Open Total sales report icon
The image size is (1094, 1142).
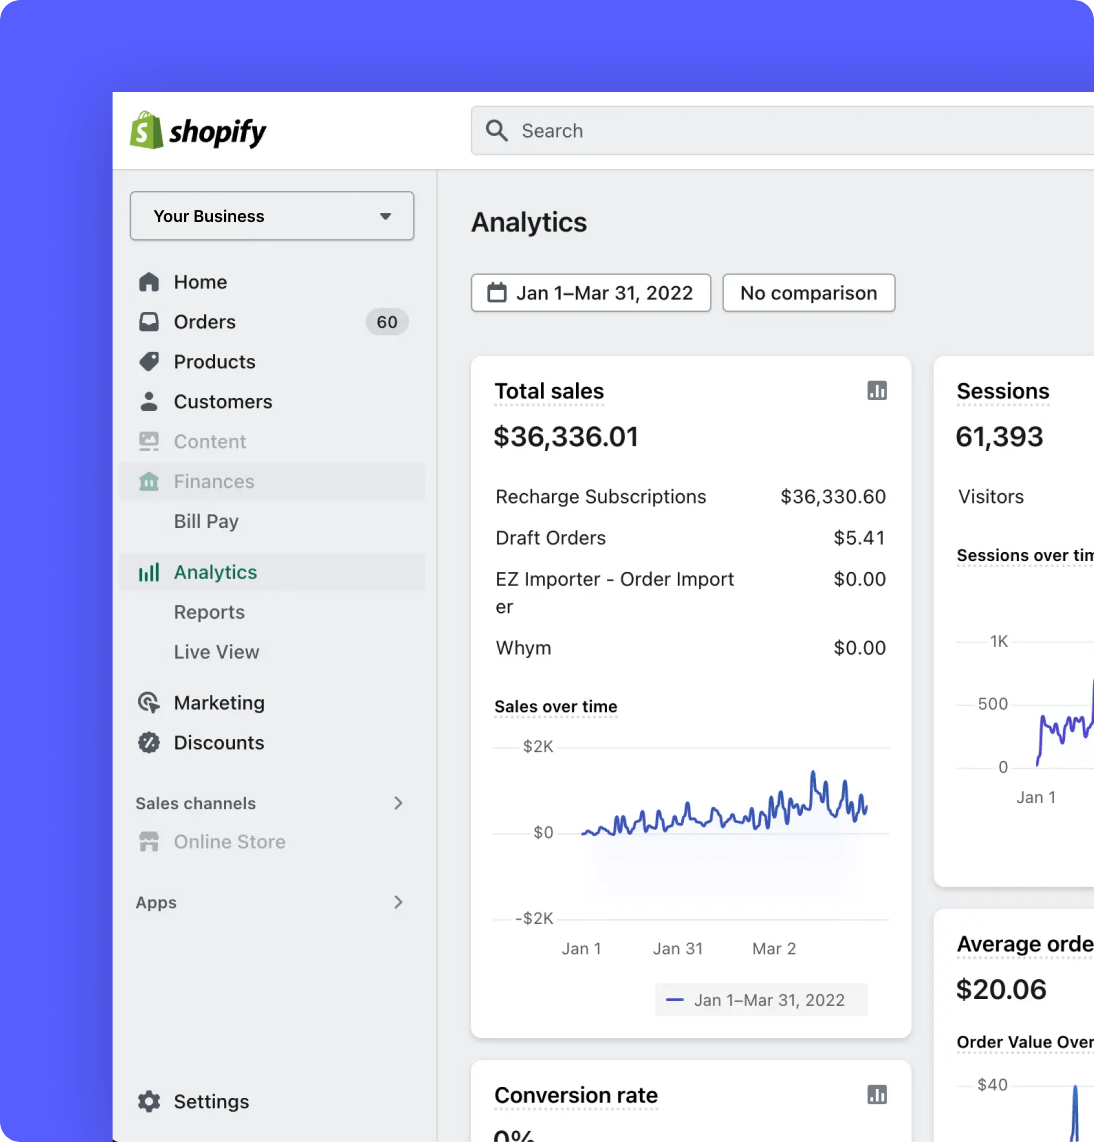[877, 391]
